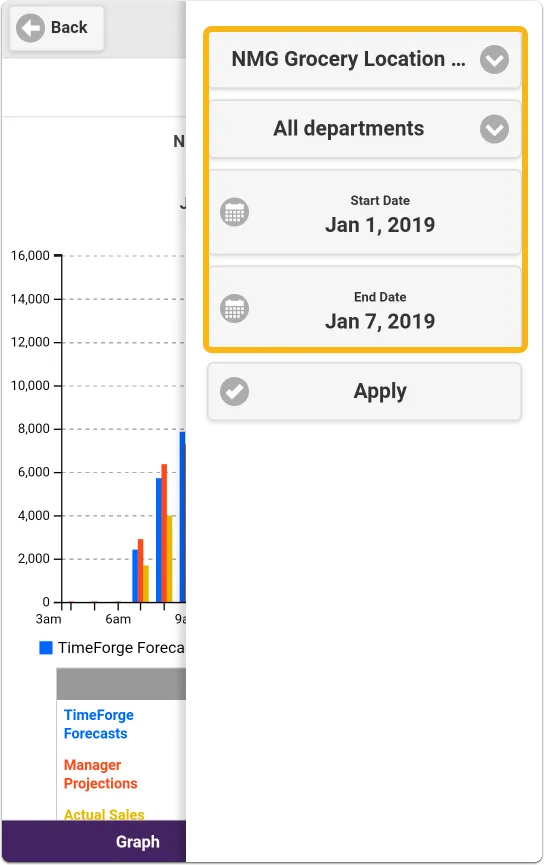Click the chevron beside All departments
This screenshot has height=865, width=544.
494,129
